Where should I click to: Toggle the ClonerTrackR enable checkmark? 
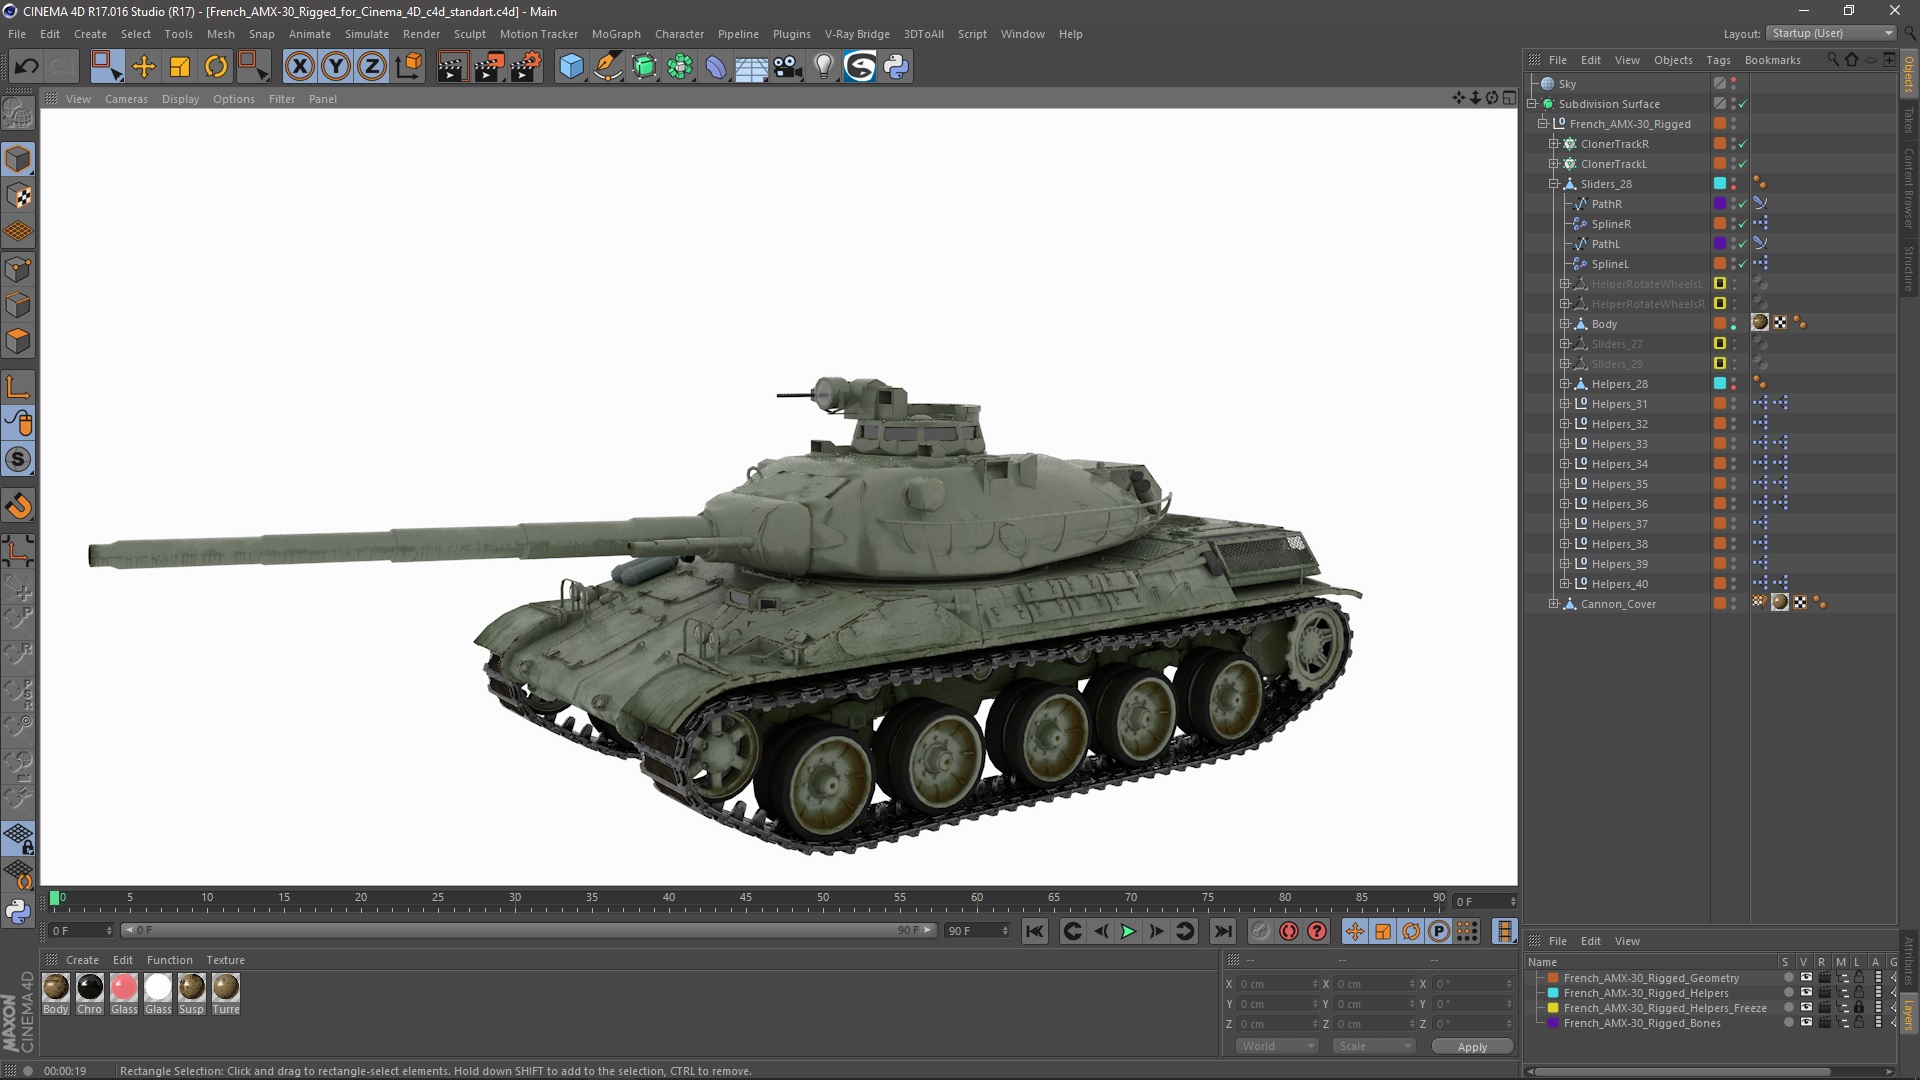pos(1743,144)
